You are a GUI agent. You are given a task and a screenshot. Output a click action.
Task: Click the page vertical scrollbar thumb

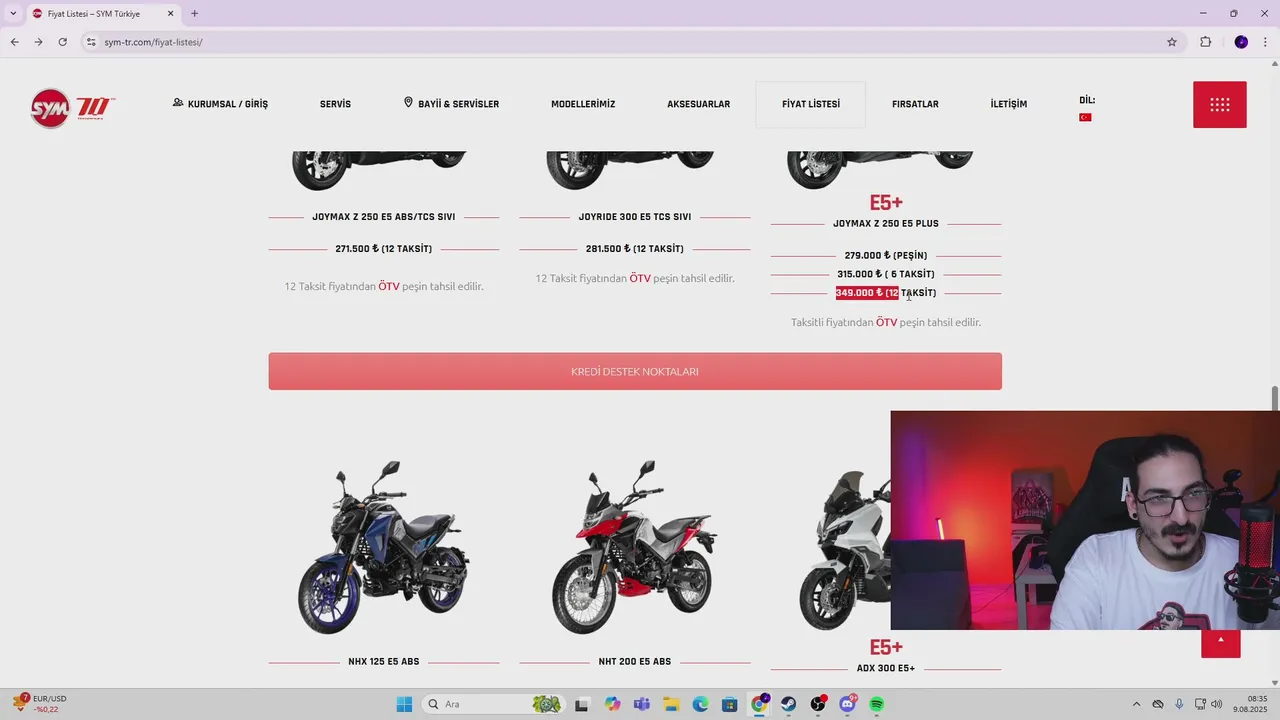tap(1275, 397)
